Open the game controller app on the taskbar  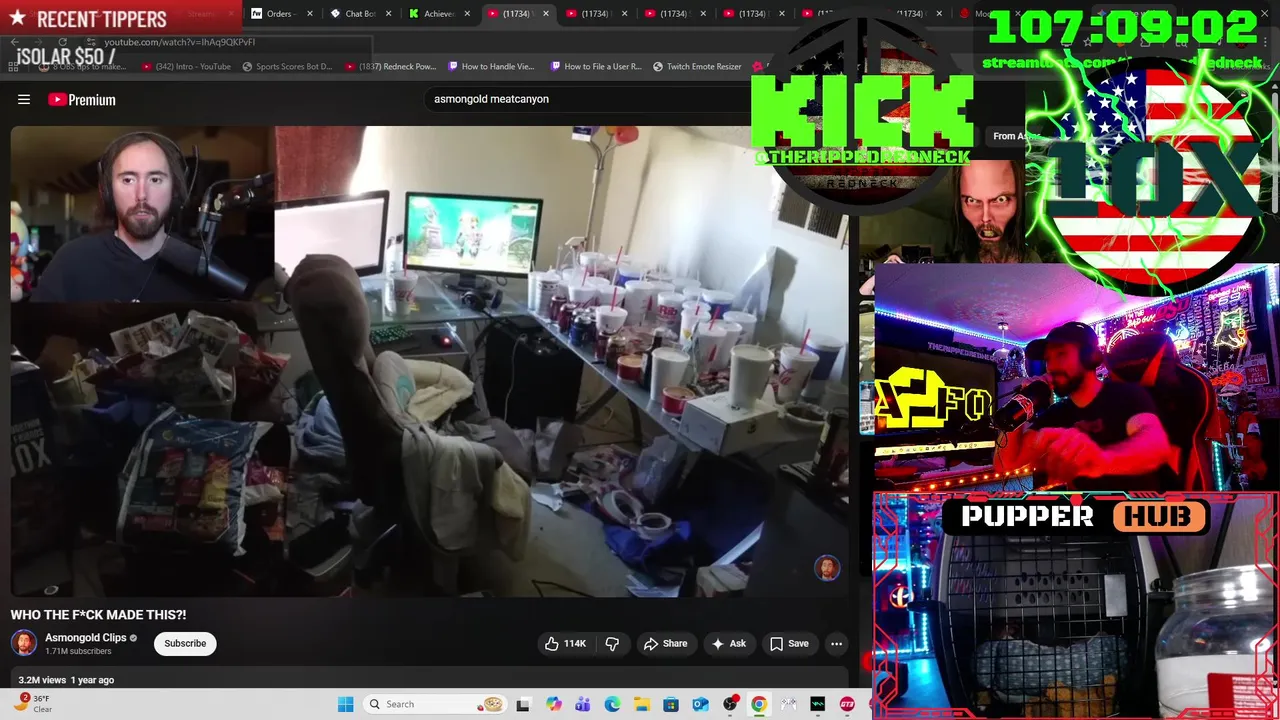[x=789, y=704]
